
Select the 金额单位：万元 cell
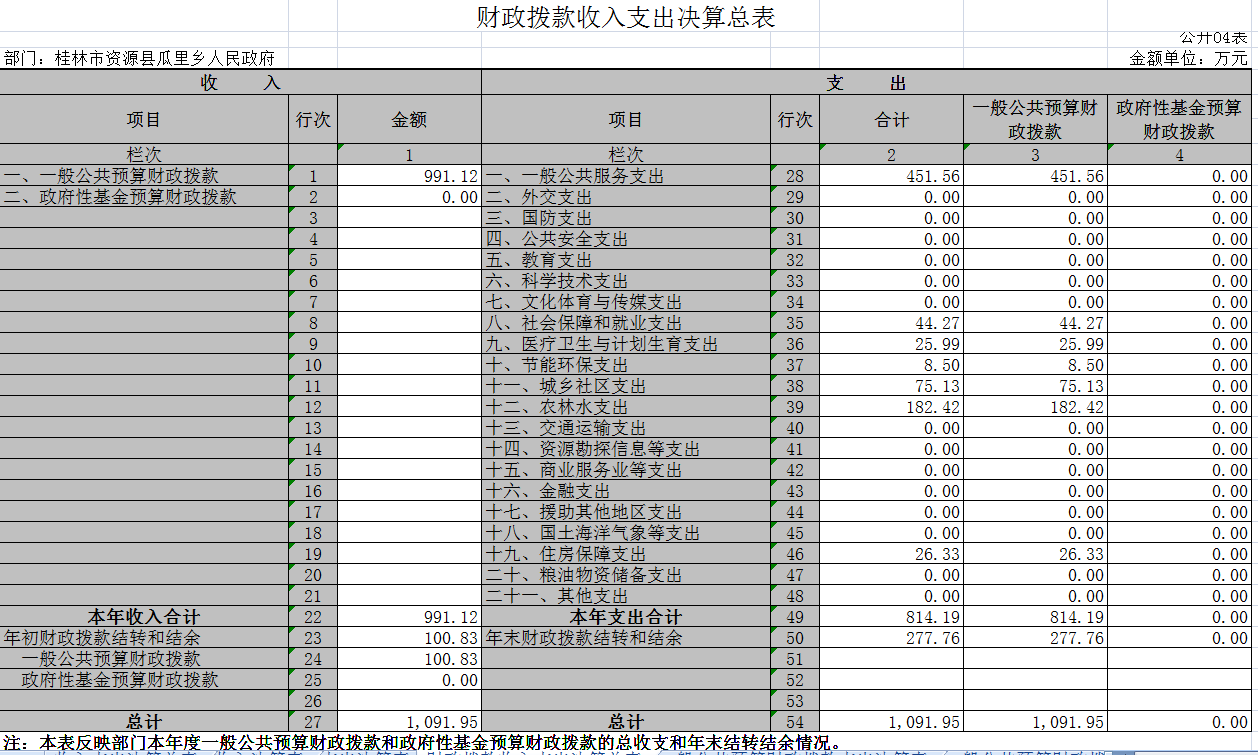1188,59
